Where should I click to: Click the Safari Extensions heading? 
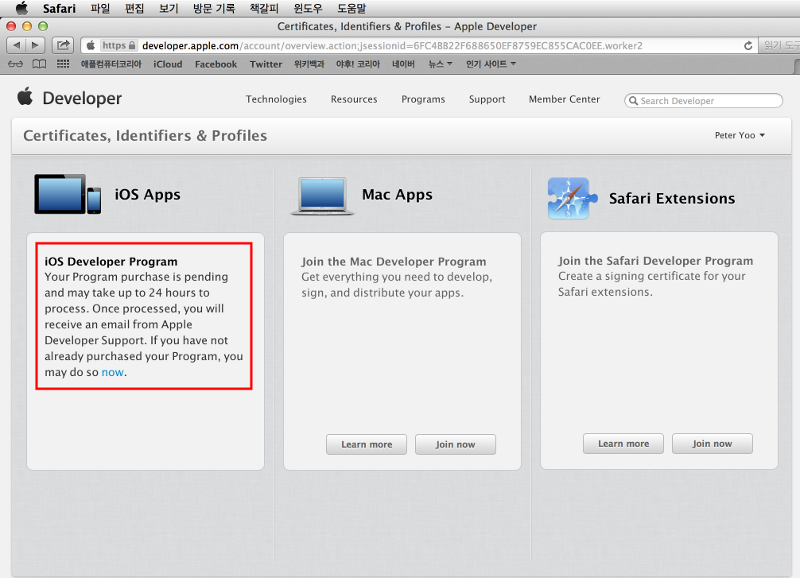(x=672, y=198)
